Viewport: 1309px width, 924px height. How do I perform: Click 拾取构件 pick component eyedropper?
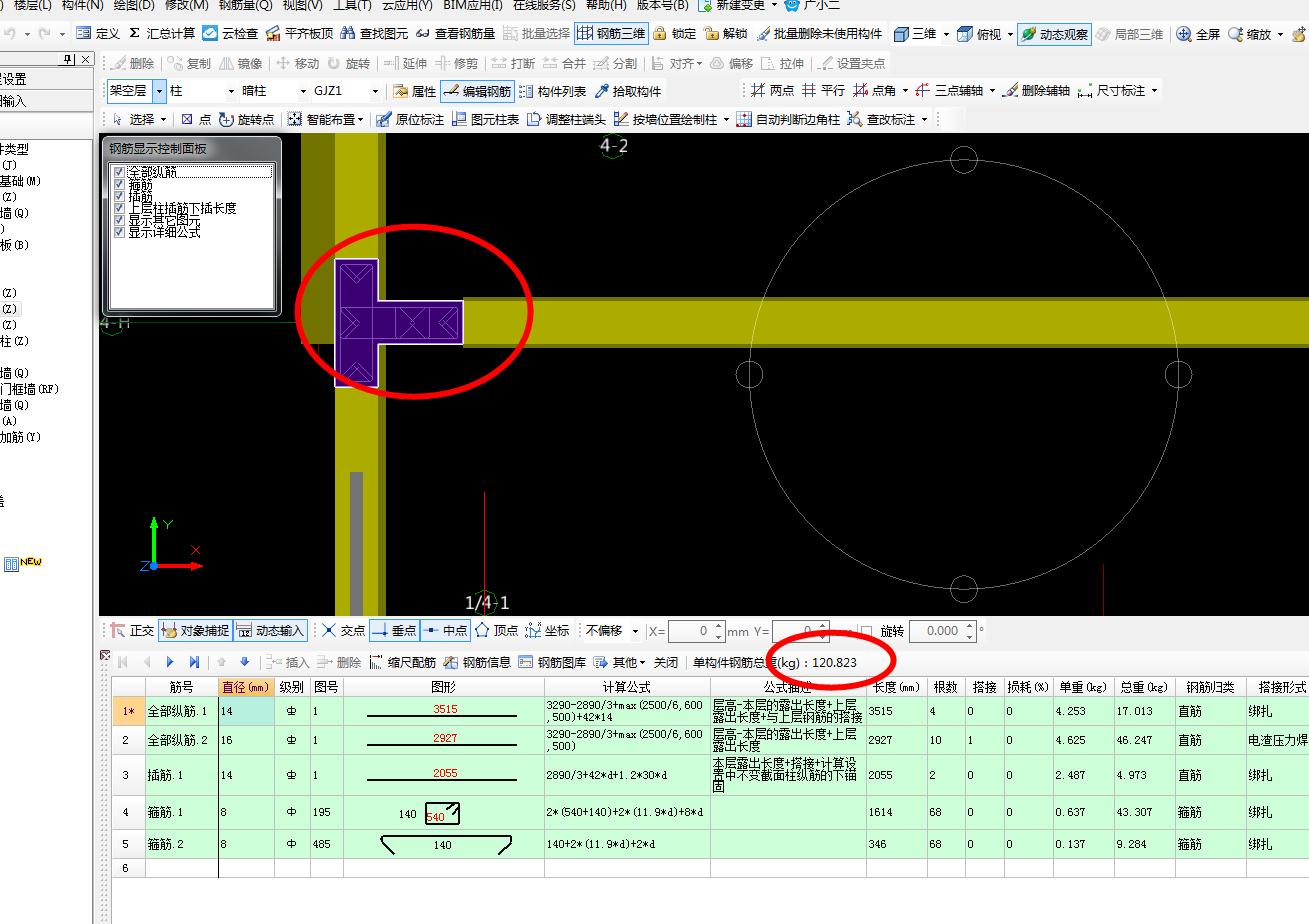[628, 91]
